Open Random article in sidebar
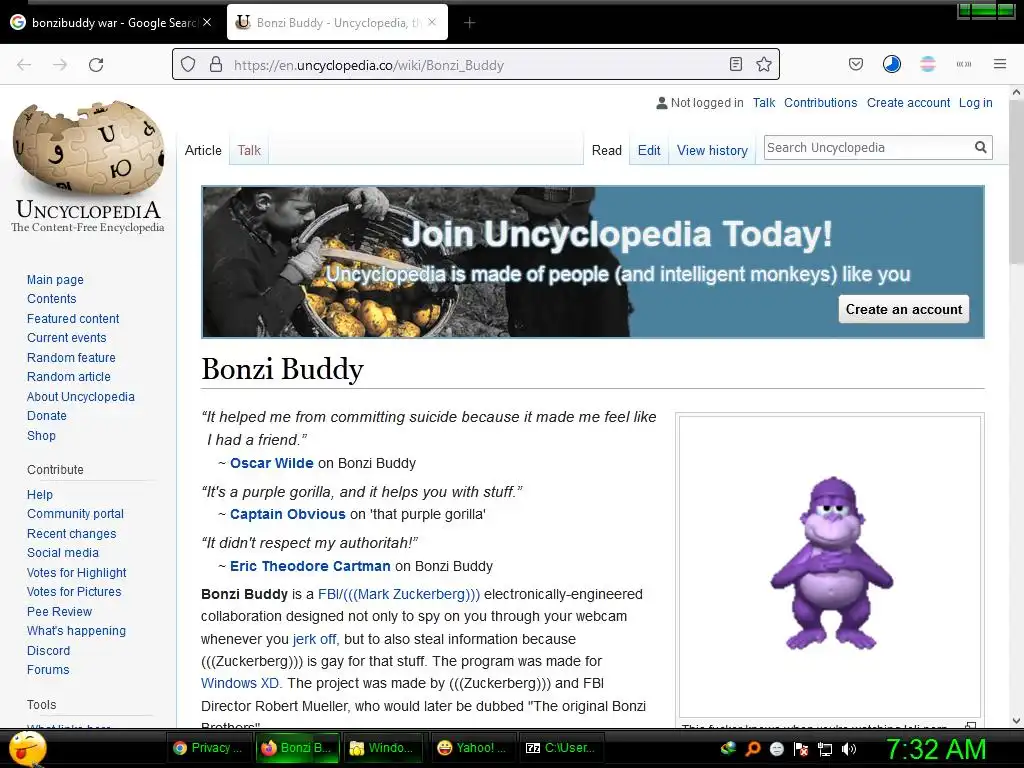1024x768 pixels. (69, 377)
